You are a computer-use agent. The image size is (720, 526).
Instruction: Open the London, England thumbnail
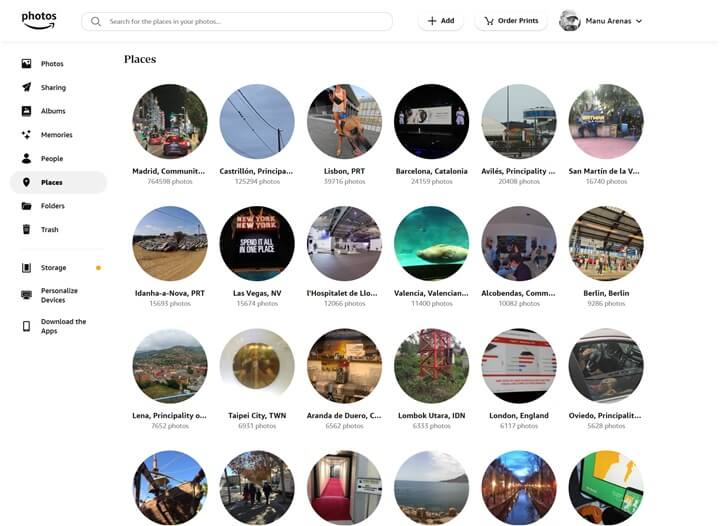pos(519,366)
